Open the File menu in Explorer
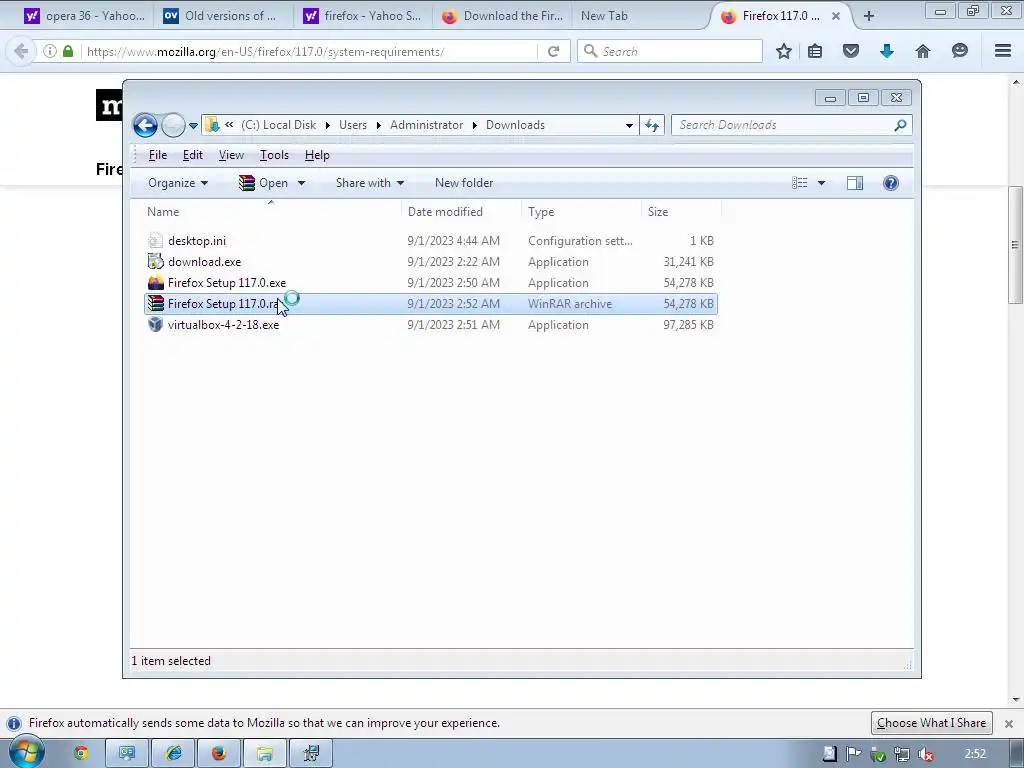 coord(157,155)
